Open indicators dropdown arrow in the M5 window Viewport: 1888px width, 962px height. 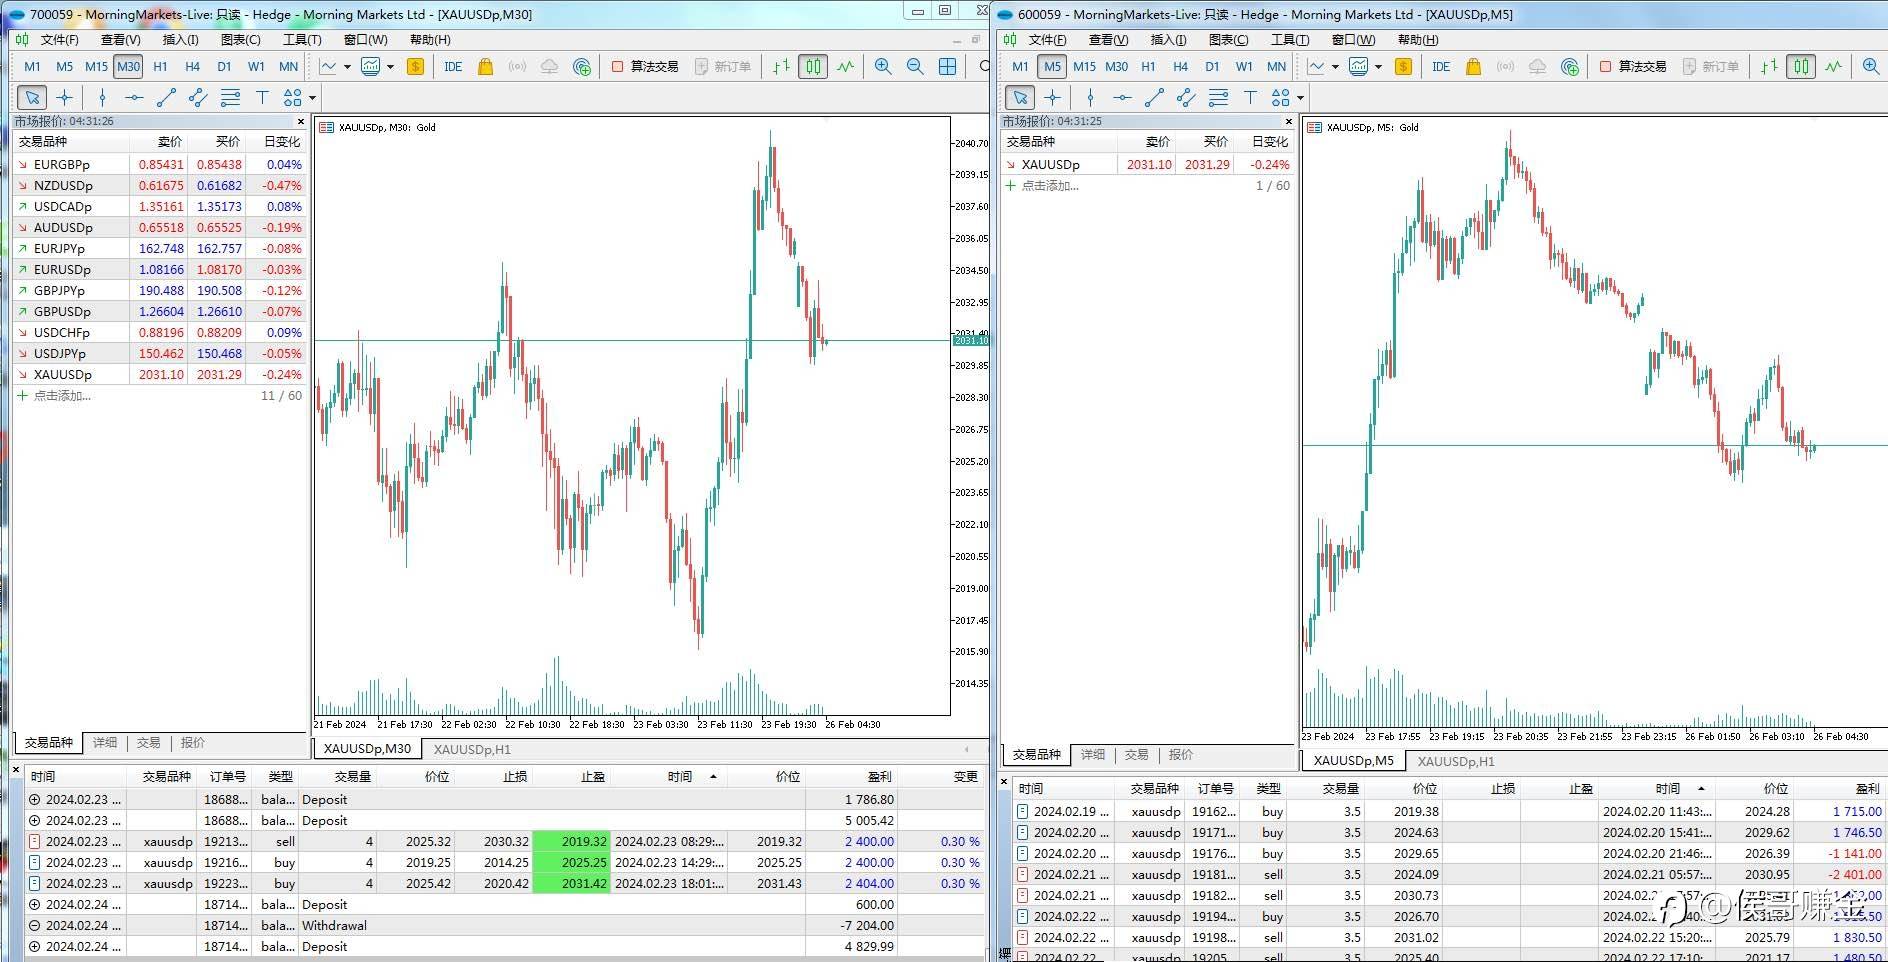(x=1335, y=67)
